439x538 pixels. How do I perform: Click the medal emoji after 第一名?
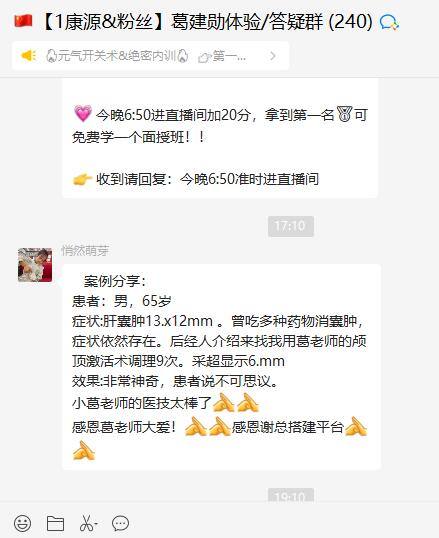(x=344, y=114)
